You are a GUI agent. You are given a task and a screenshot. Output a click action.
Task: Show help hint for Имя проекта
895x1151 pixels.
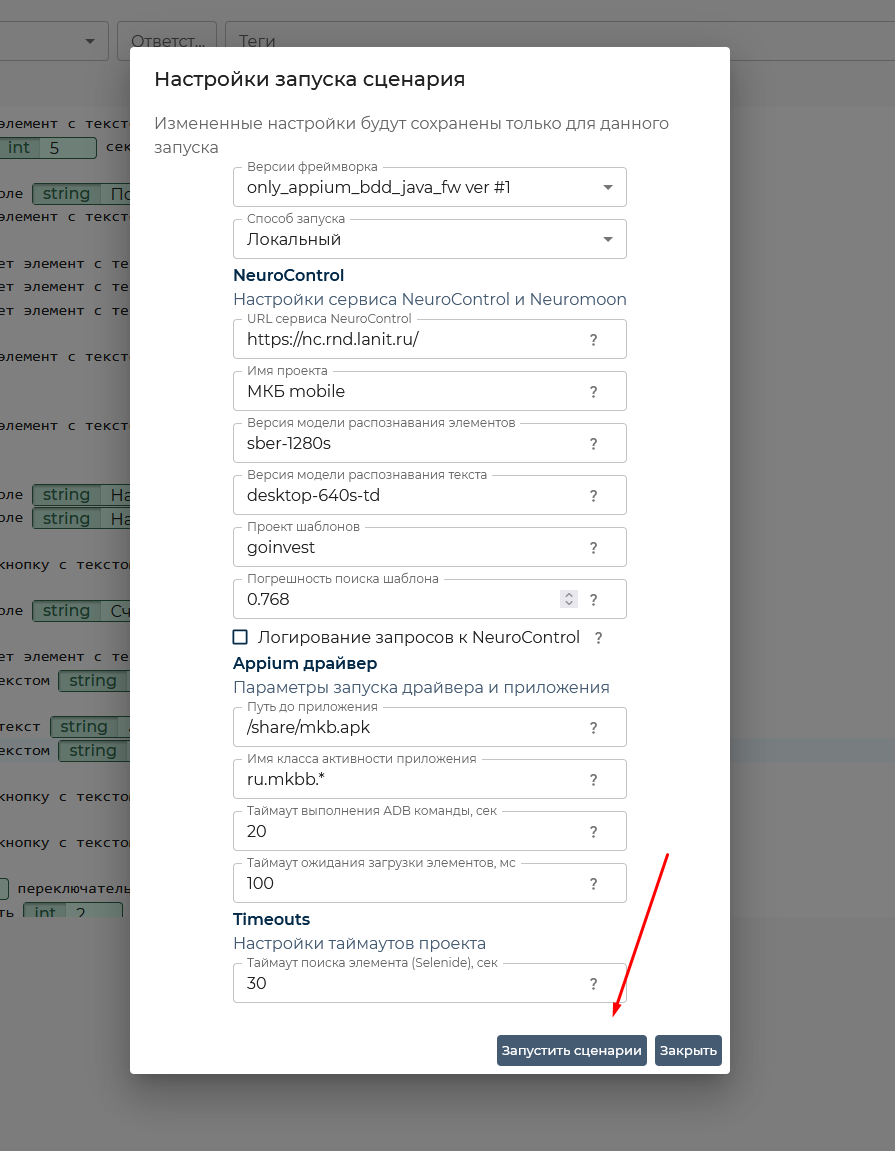[x=593, y=392]
